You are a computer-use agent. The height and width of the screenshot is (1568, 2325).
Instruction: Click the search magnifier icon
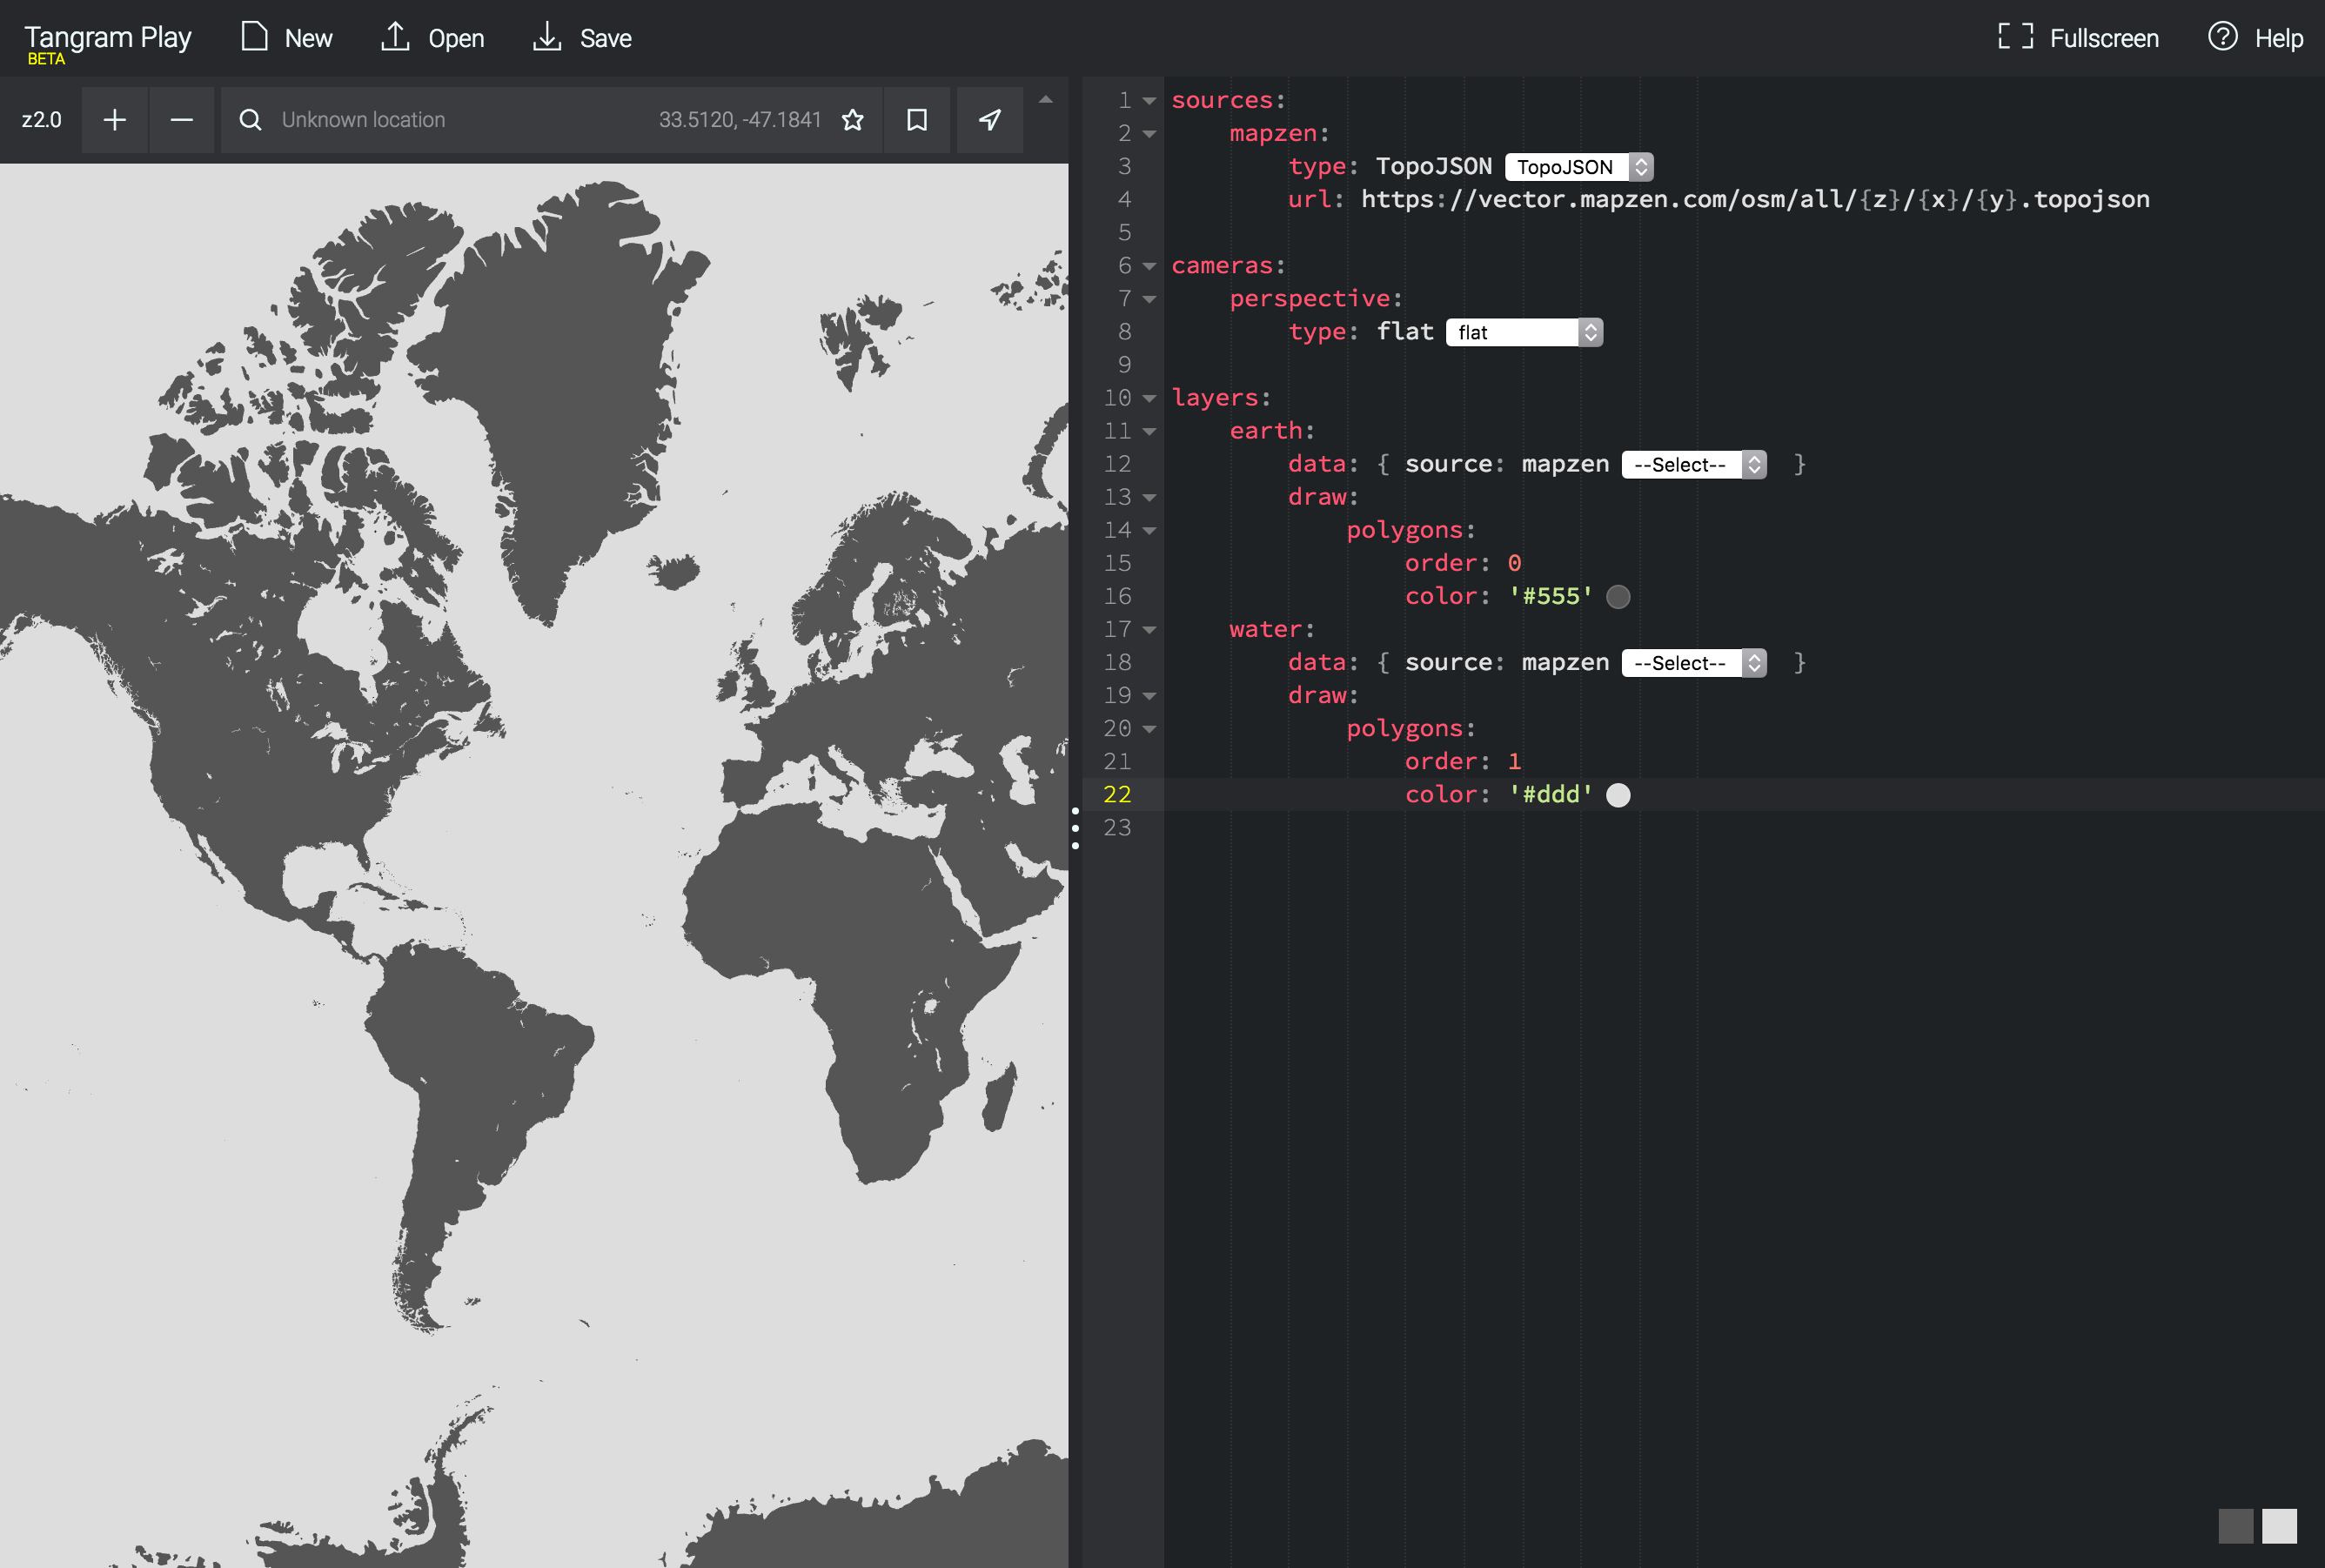pyautogui.click(x=250, y=120)
